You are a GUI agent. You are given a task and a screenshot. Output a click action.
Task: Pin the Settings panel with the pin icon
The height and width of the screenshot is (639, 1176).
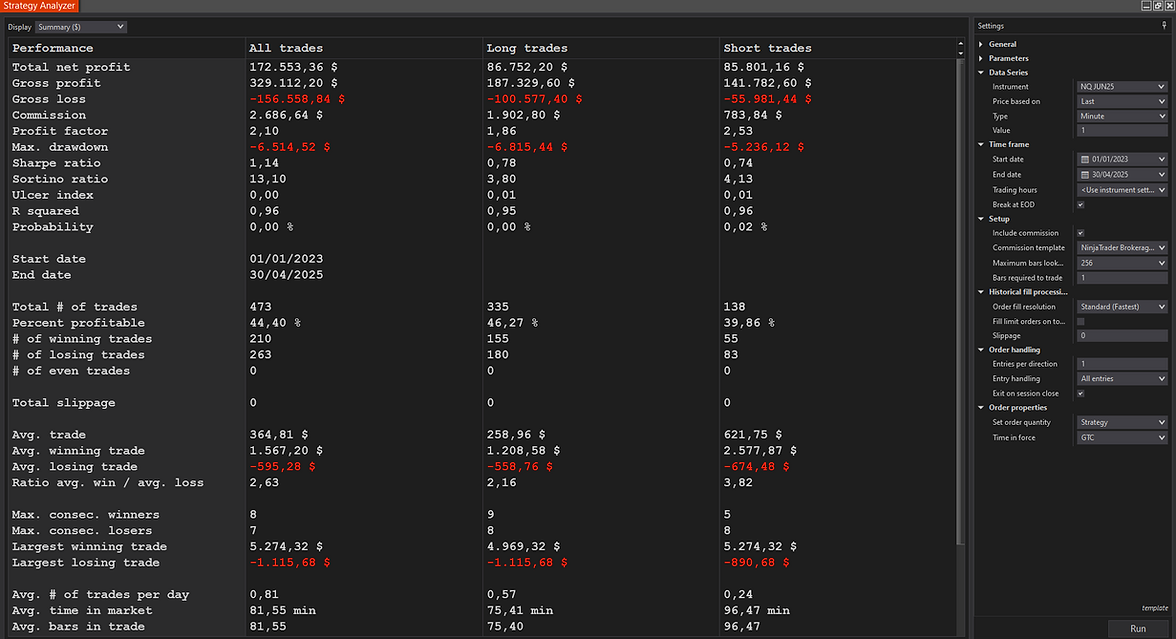point(1164,26)
